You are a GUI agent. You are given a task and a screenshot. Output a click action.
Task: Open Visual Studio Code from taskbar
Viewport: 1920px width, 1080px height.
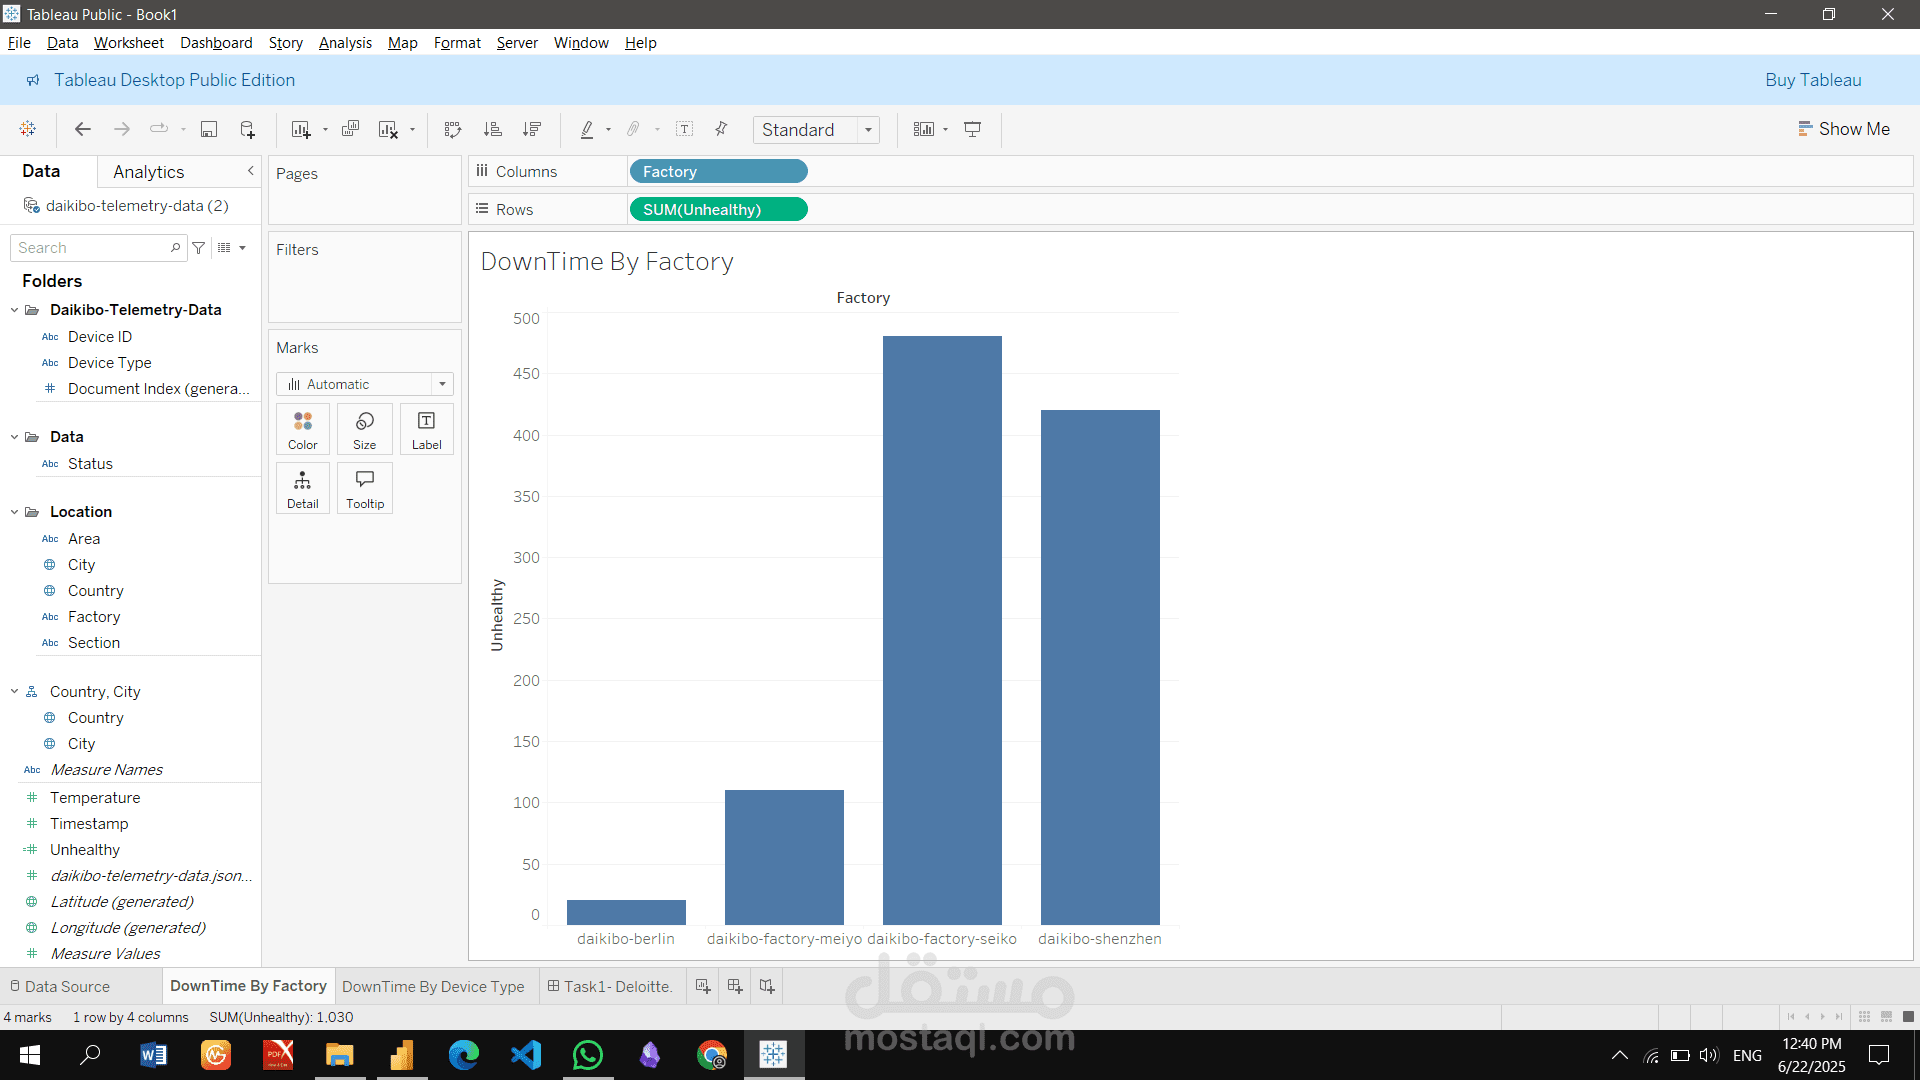(x=526, y=1055)
